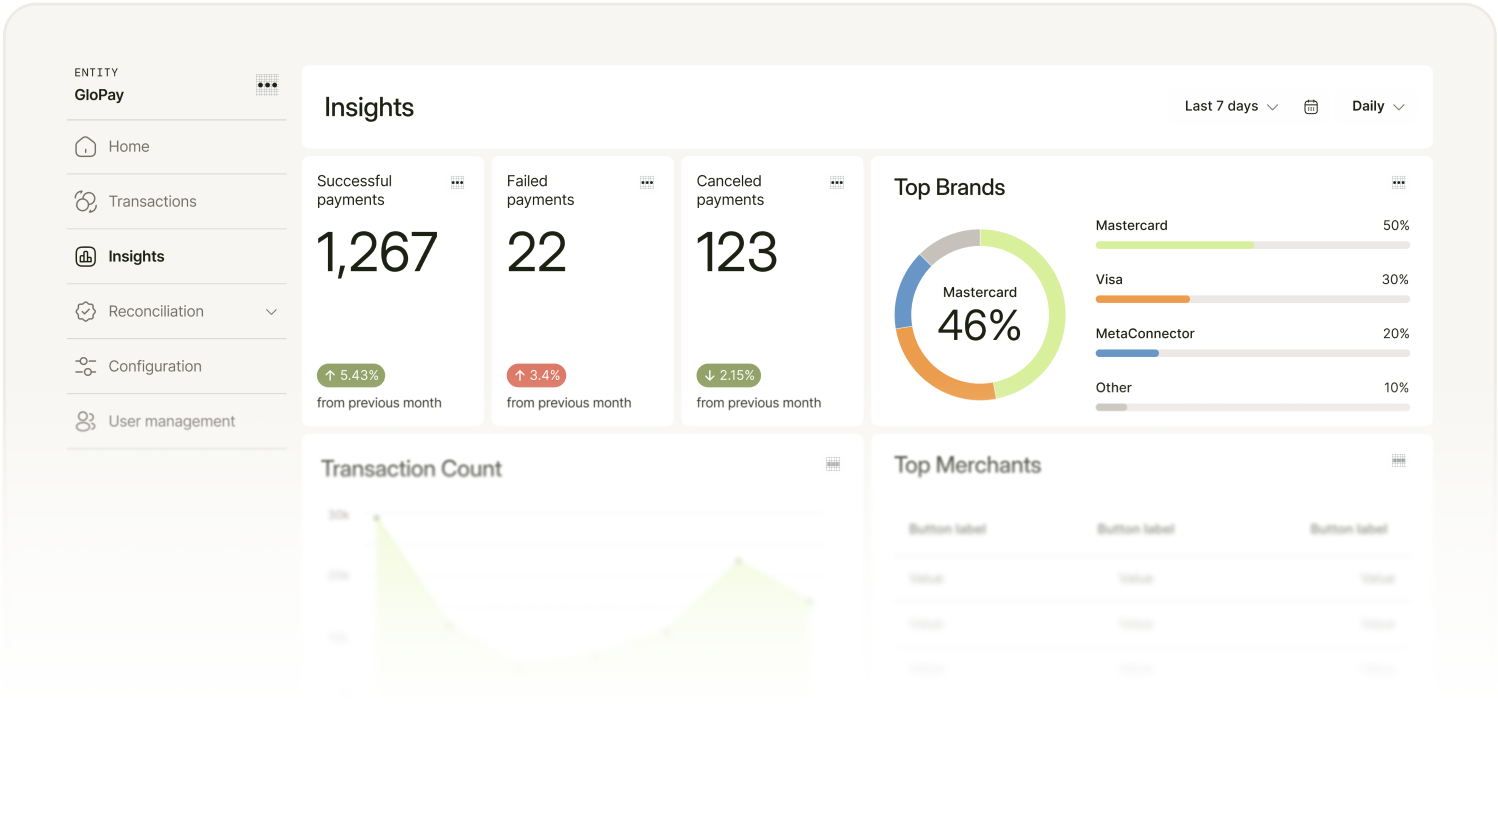1498x819 pixels.
Task: Open the calendar date picker icon
Action: [1311, 107]
